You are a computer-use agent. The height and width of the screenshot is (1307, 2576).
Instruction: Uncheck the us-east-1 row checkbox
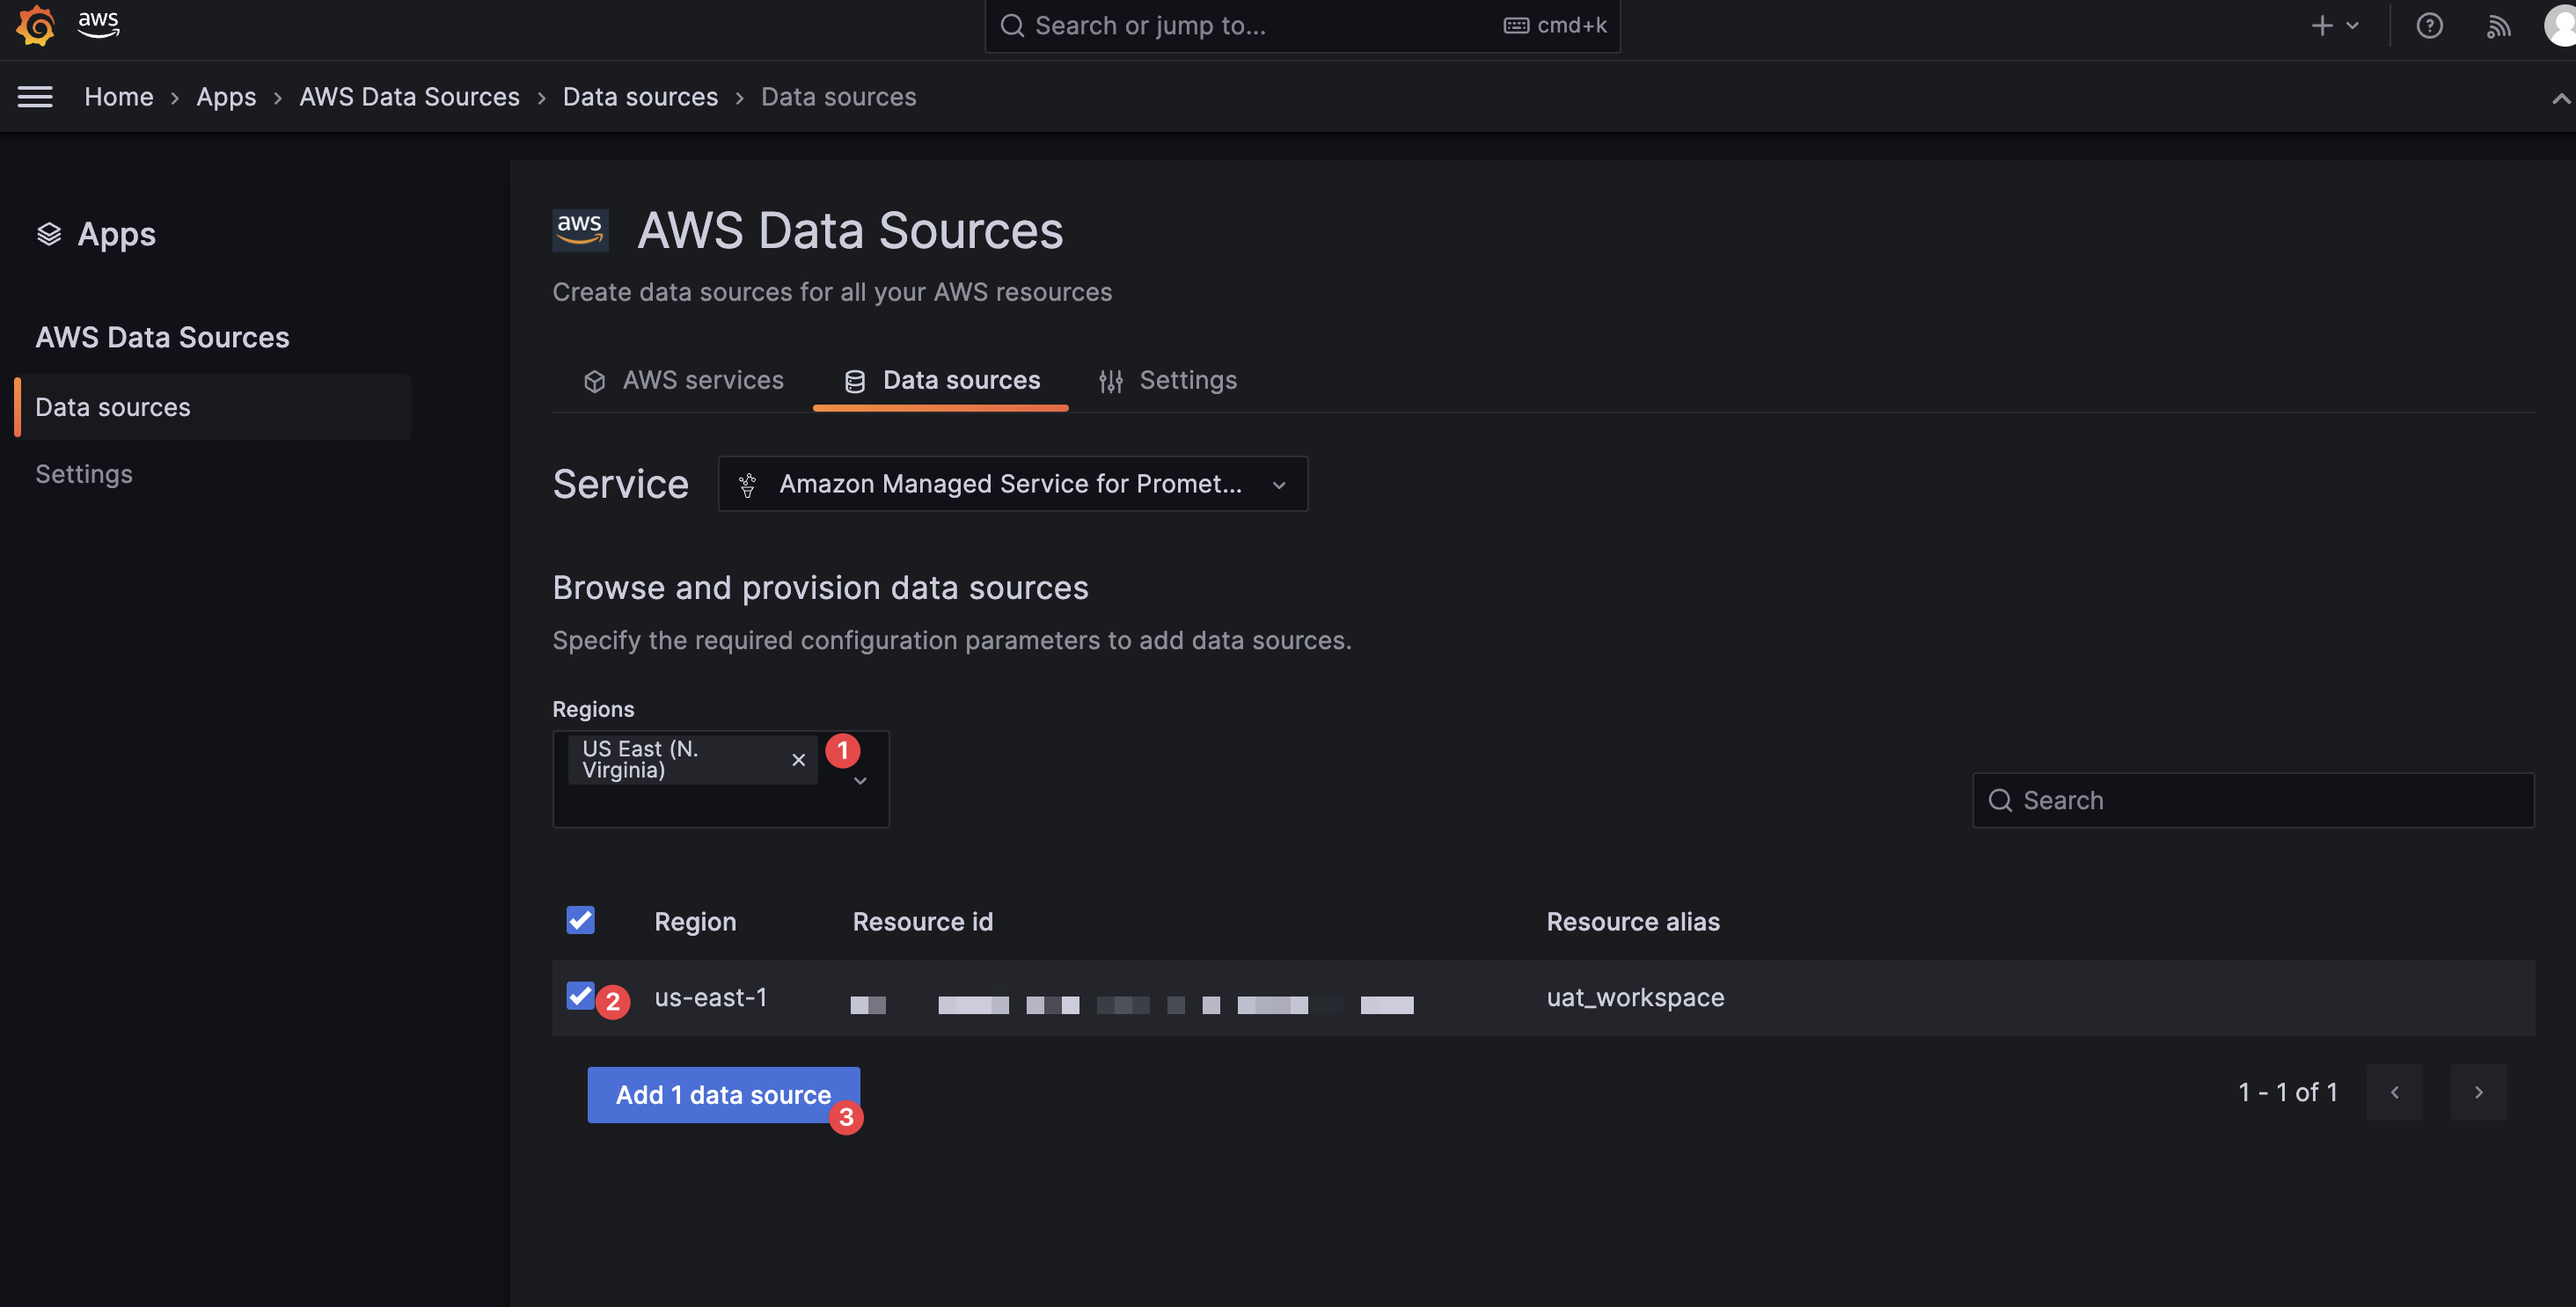[x=580, y=996]
